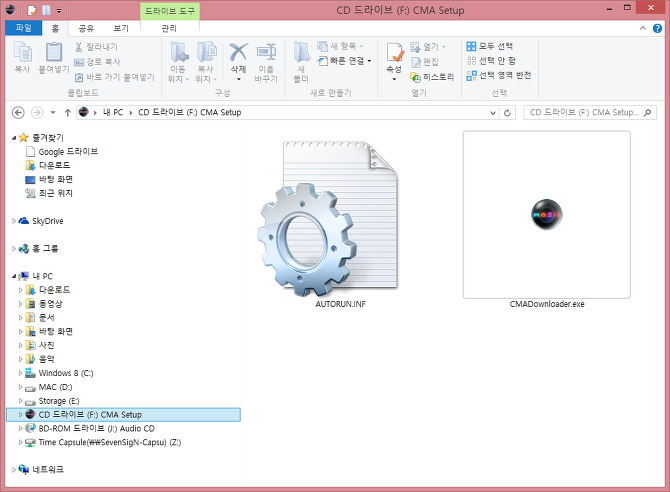Select Music (음악) under 내 PC
Image resolution: width=670 pixels, height=492 pixels.
pyautogui.click(x=40, y=359)
